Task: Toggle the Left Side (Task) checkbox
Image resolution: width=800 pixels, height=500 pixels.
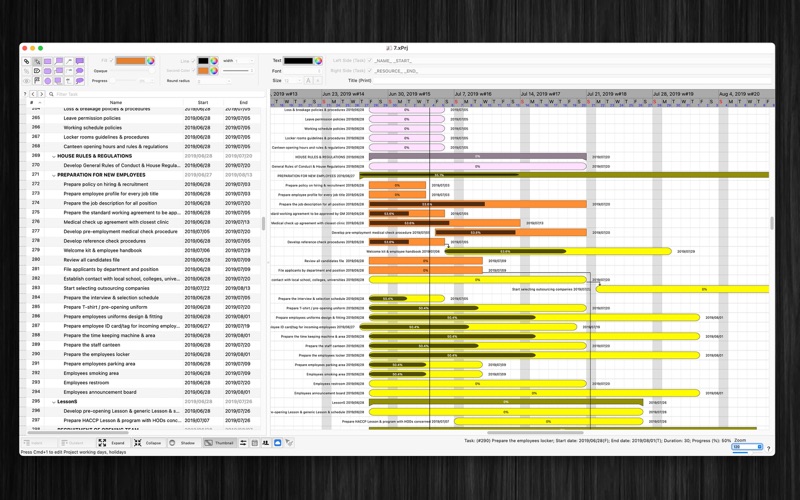Action: [x=370, y=61]
